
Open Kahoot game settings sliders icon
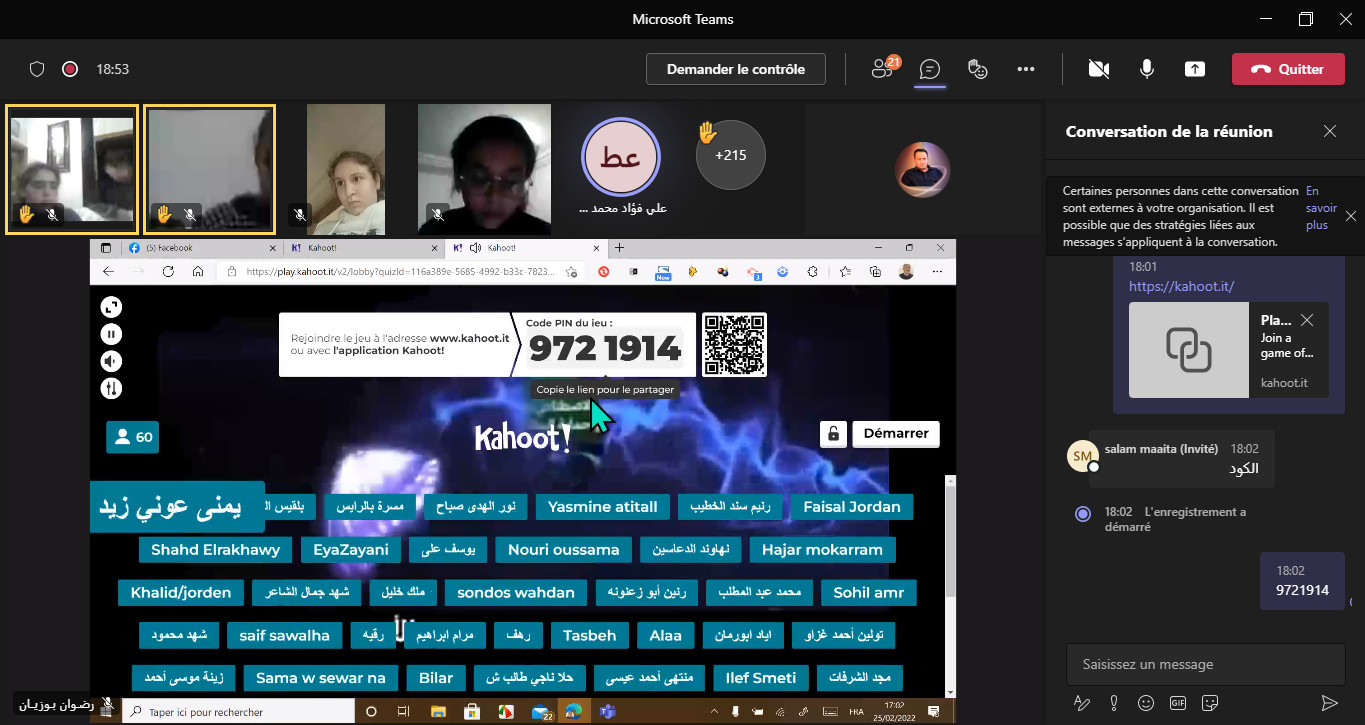(112, 388)
